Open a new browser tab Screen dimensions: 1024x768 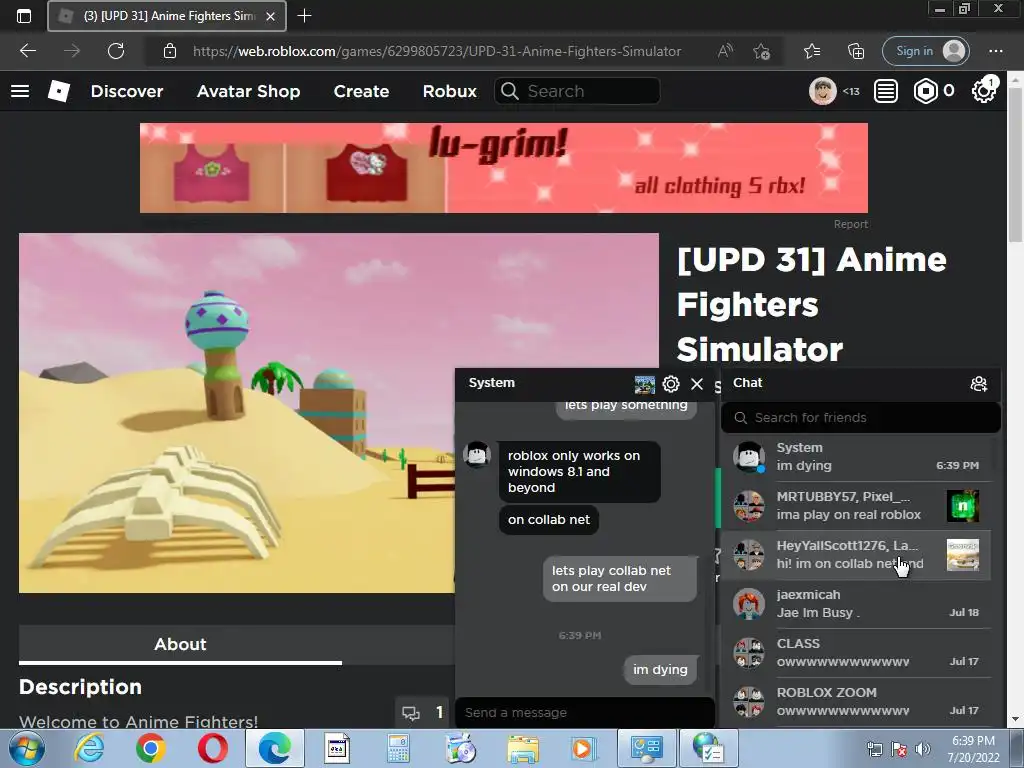tap(304, 16)
